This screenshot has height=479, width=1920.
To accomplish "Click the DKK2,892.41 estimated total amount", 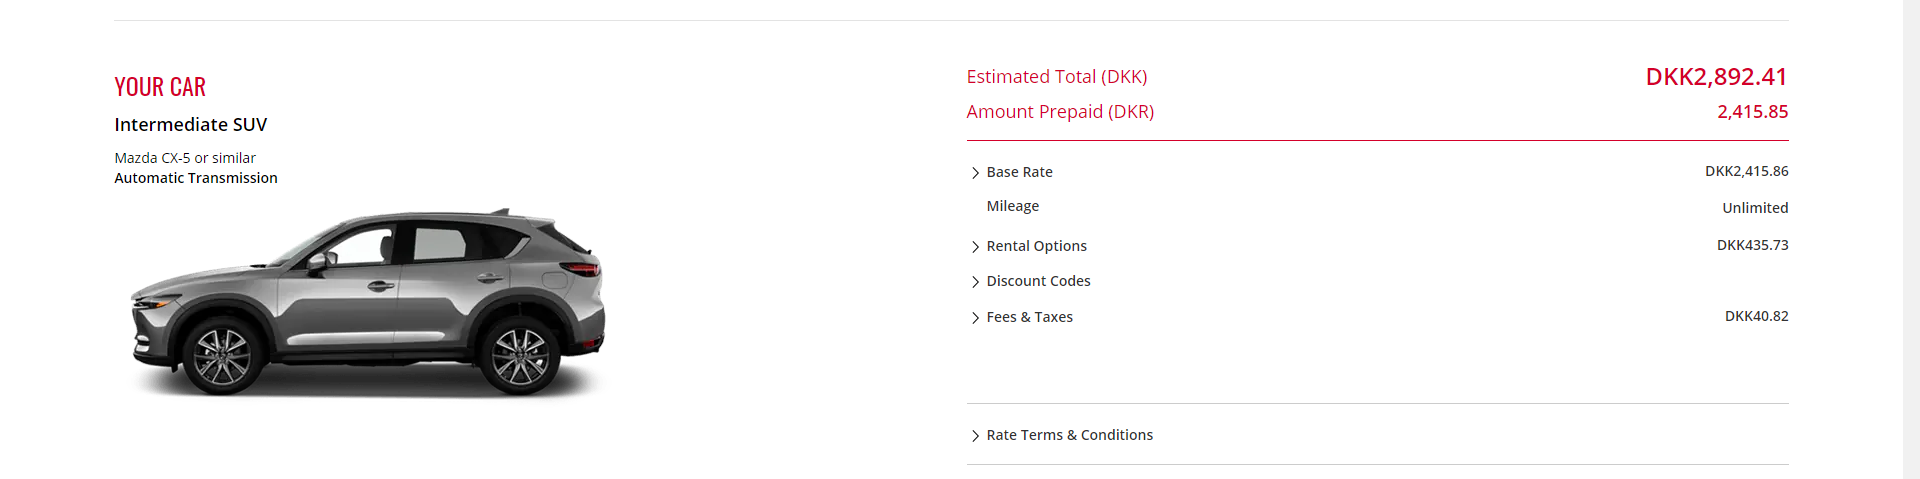I will tap(1716, 77).
